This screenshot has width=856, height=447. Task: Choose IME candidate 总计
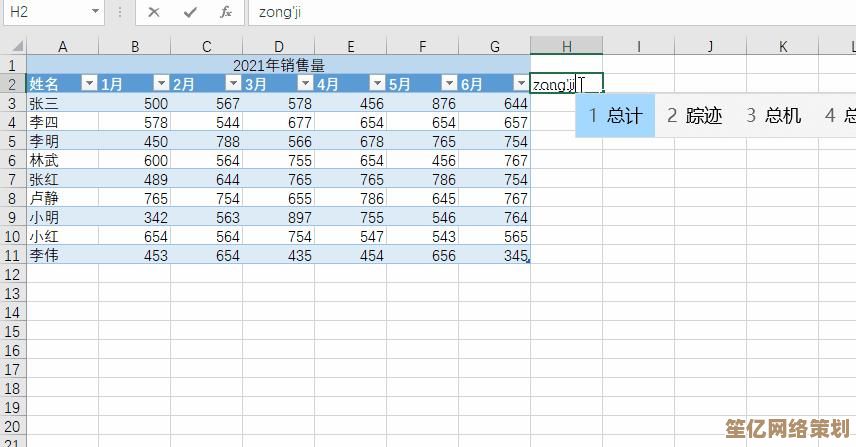(x=615, y=116)
